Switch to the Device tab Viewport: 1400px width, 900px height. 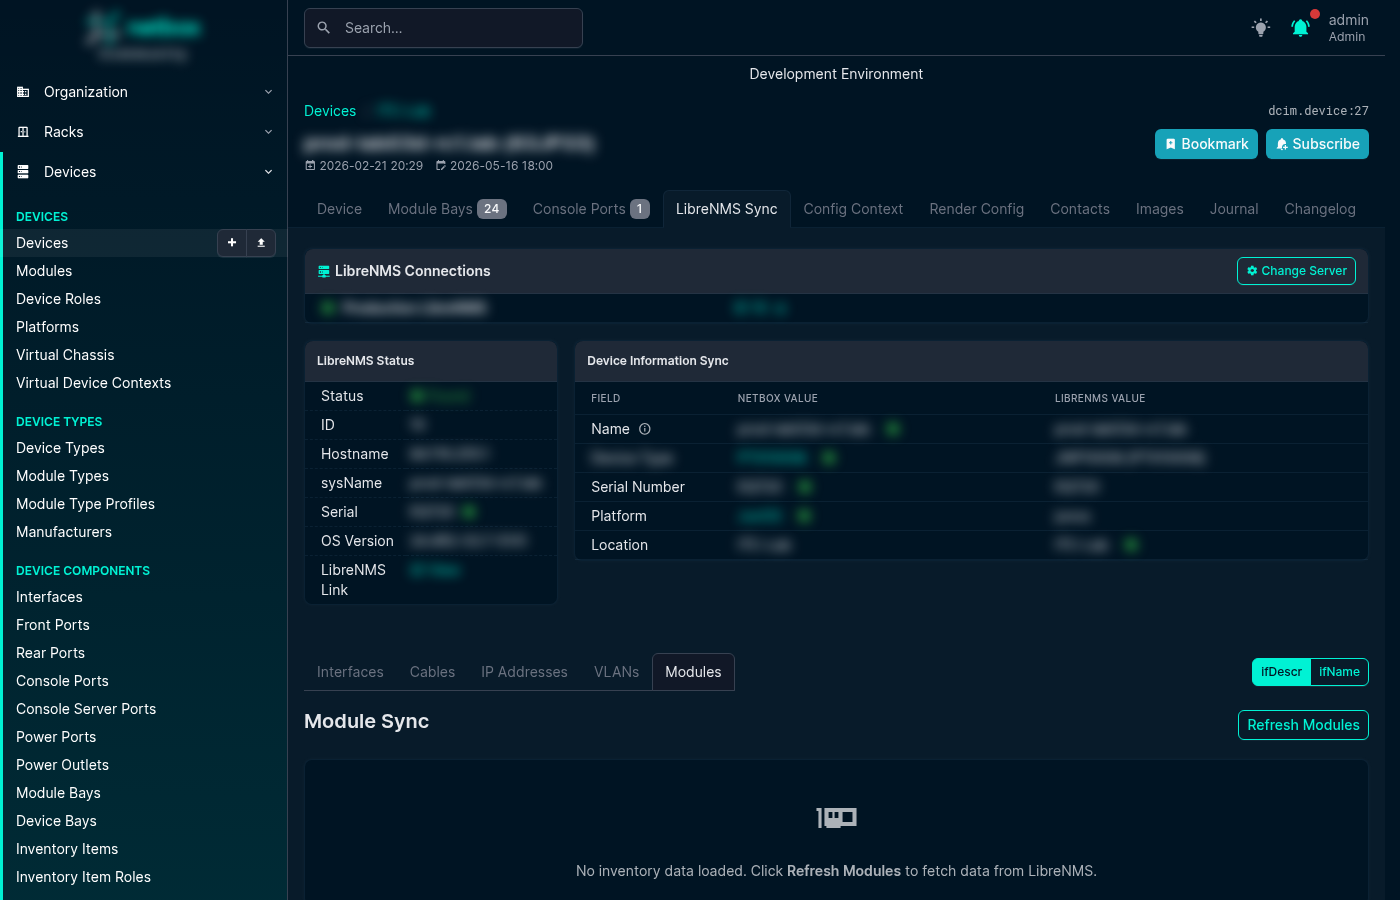click(339, 209)
